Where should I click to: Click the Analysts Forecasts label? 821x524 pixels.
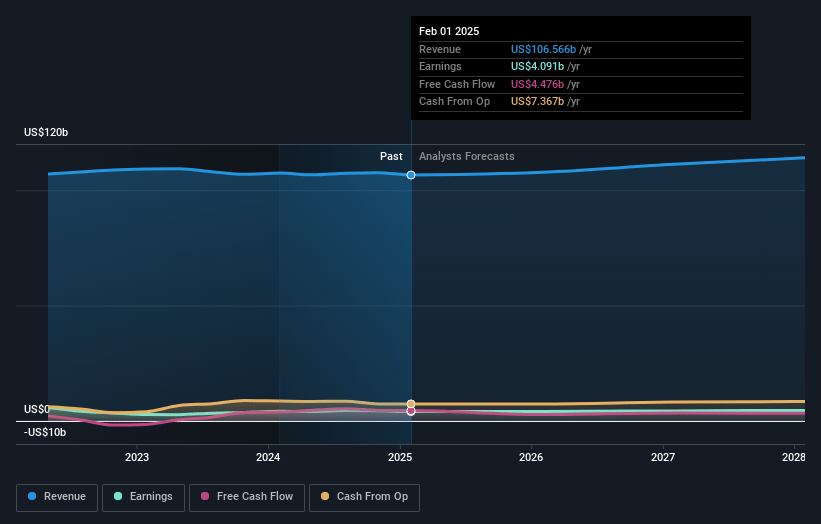467,157
